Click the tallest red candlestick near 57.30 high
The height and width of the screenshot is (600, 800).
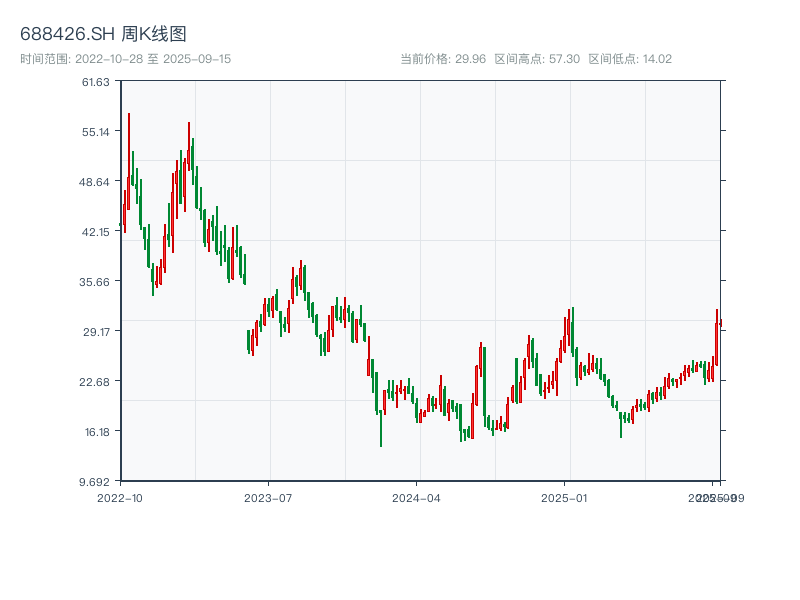[129, 161]
